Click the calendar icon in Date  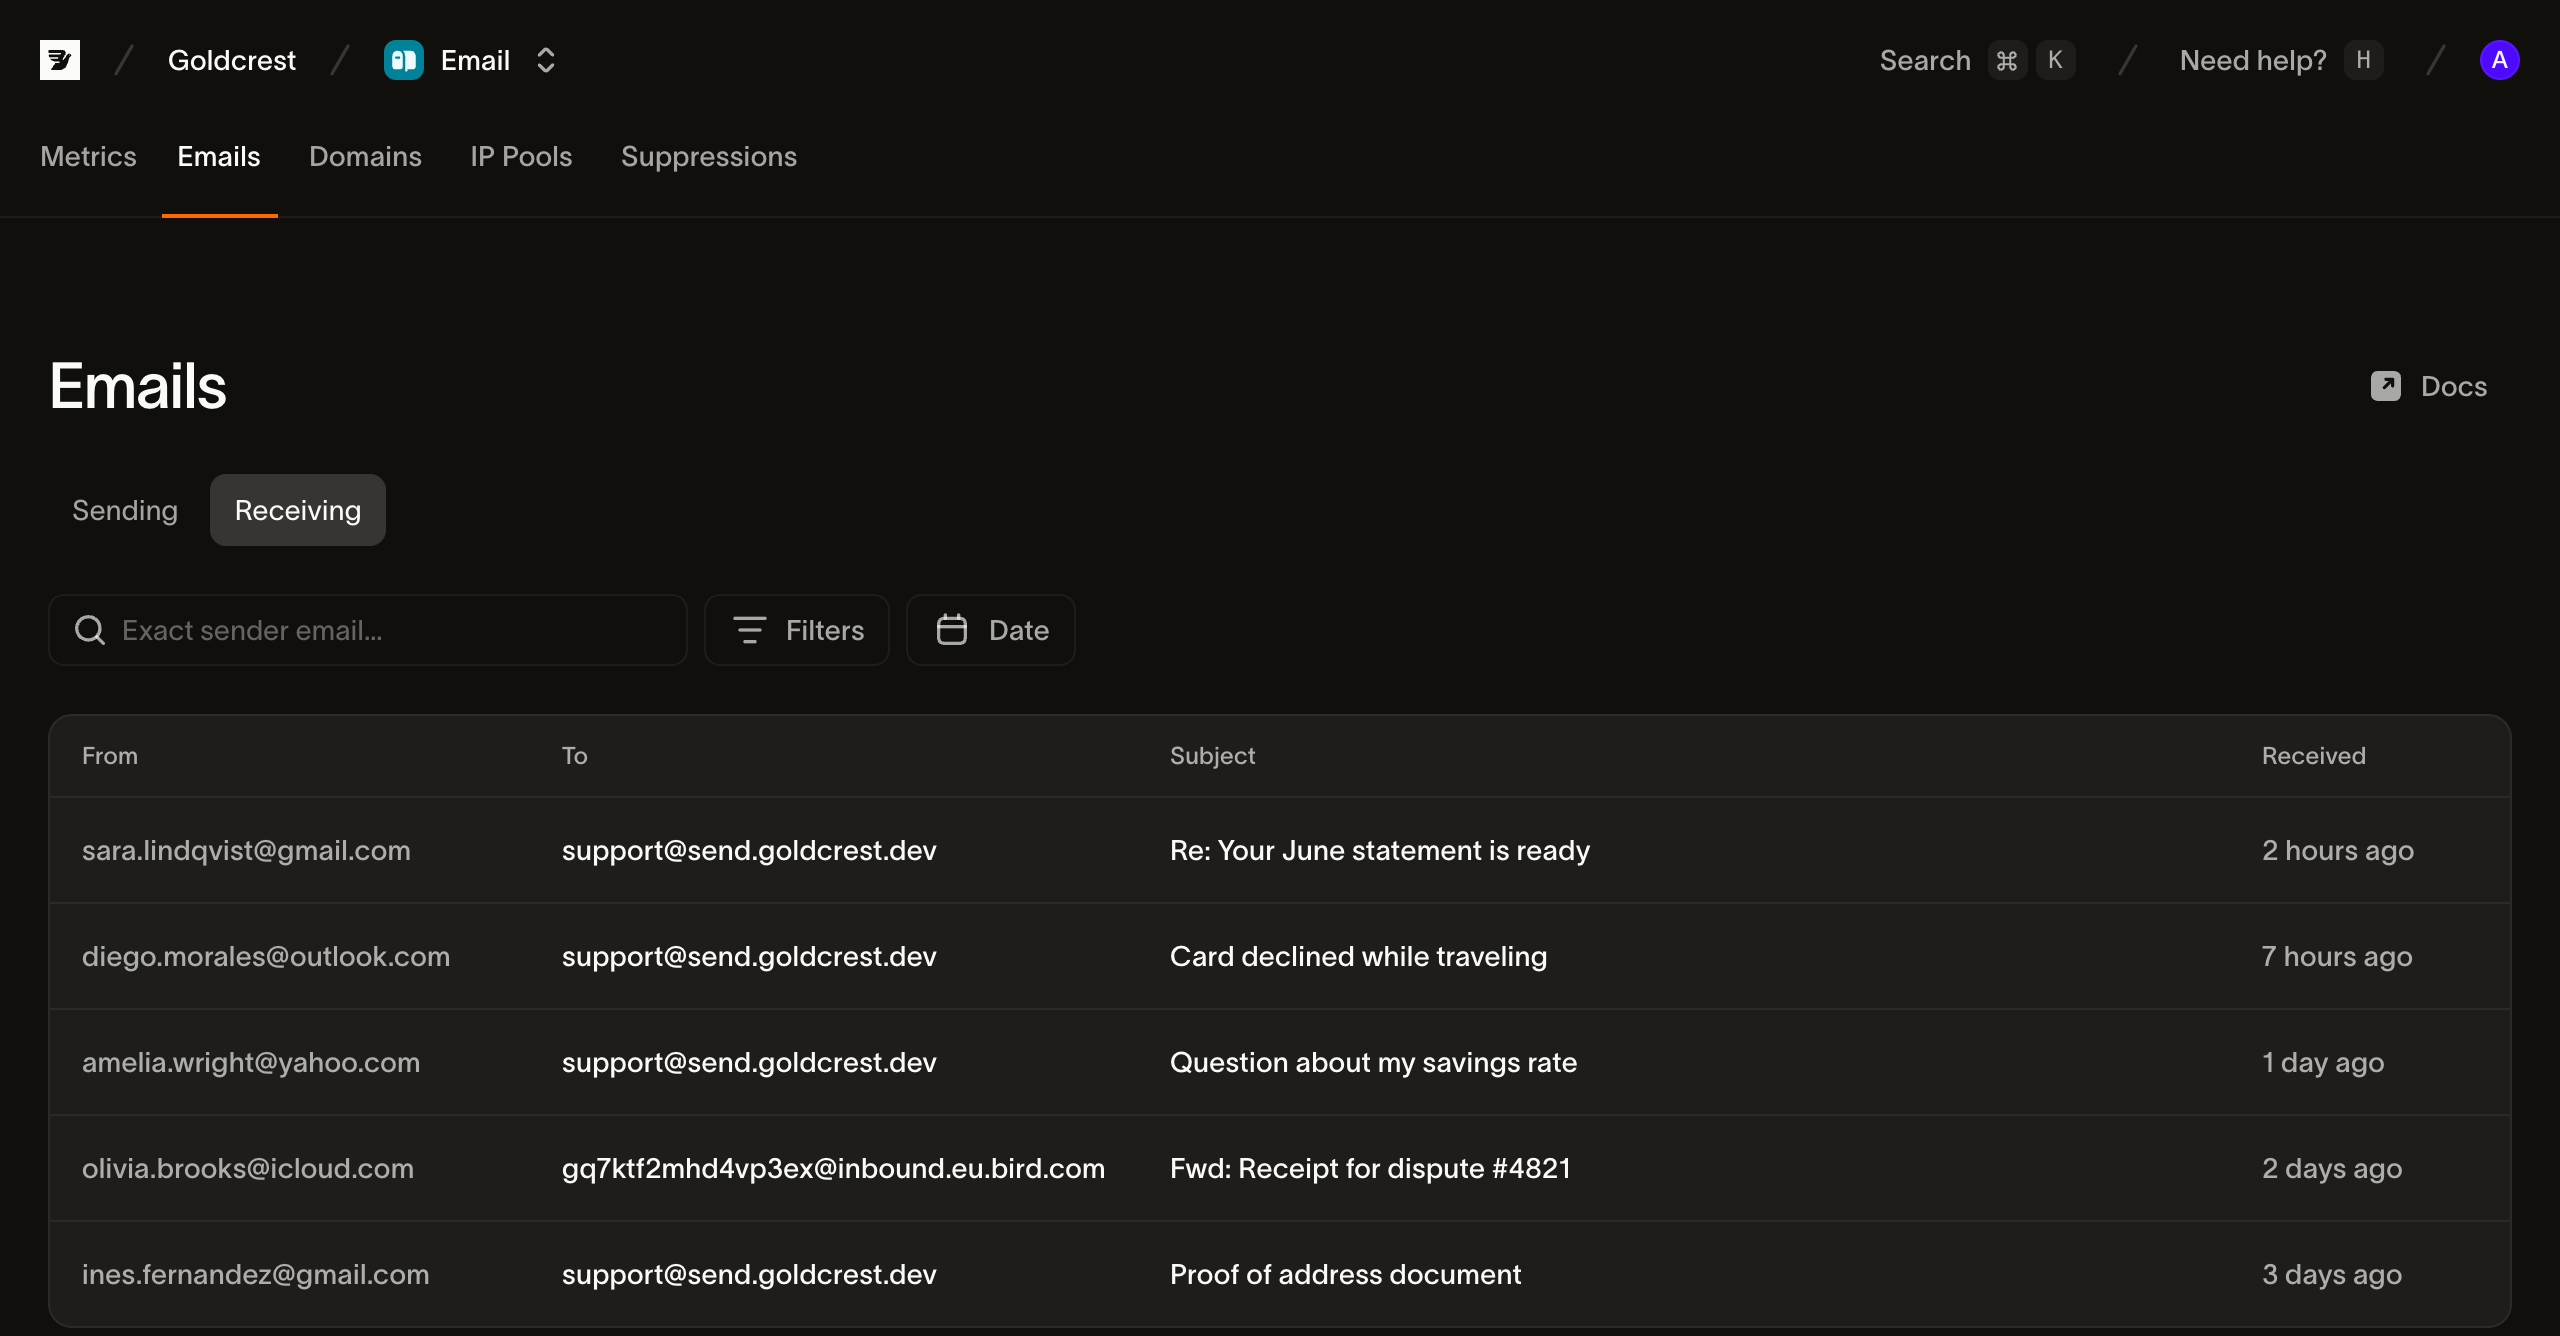click(x=952, y=630)
